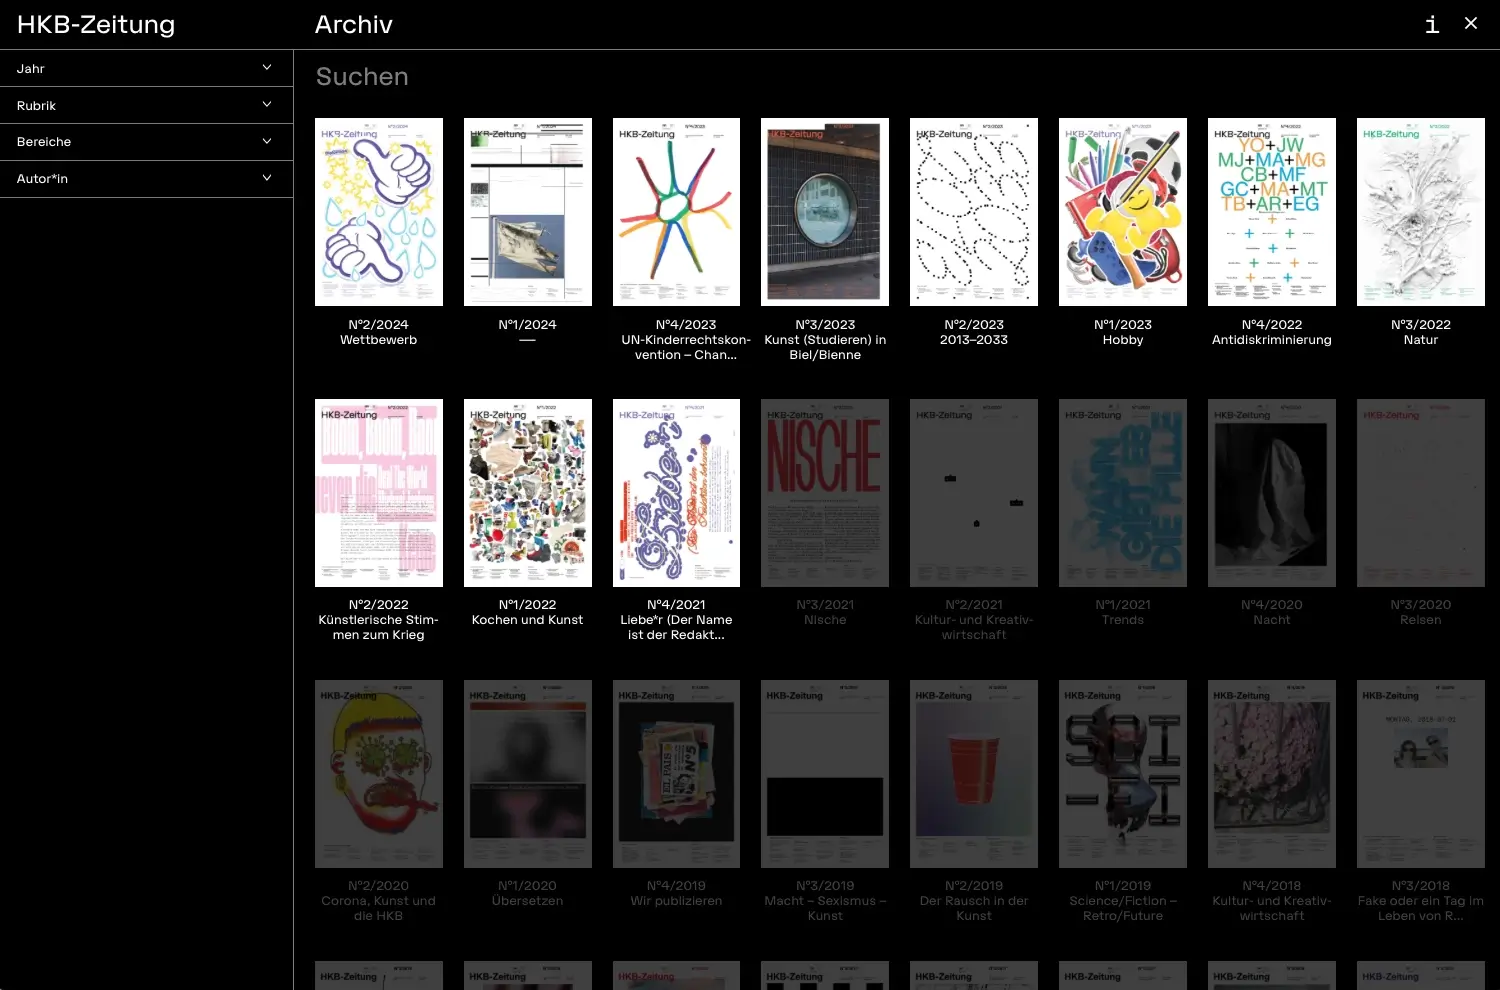
Task: Click the 'N°4/2020 Nacht' caption
Action: click(1272, 612)
